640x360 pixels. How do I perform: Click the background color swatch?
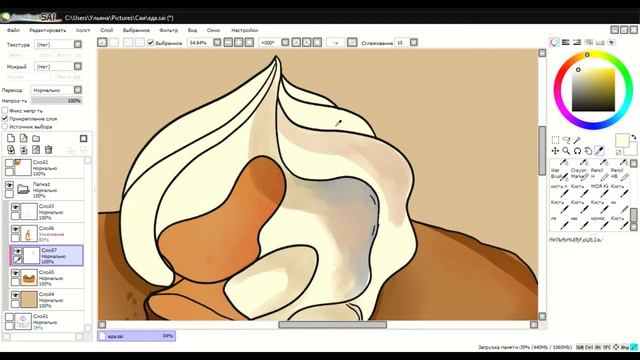point(632,150)
